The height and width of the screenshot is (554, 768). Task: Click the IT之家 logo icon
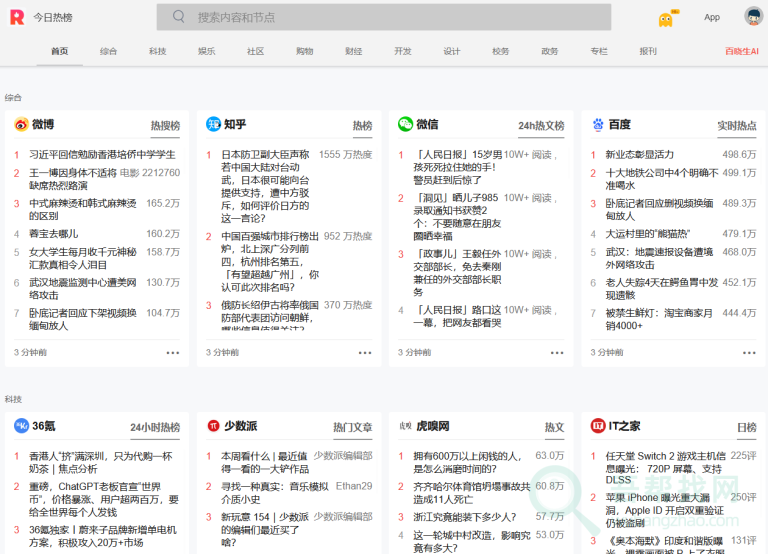(598, 426)
